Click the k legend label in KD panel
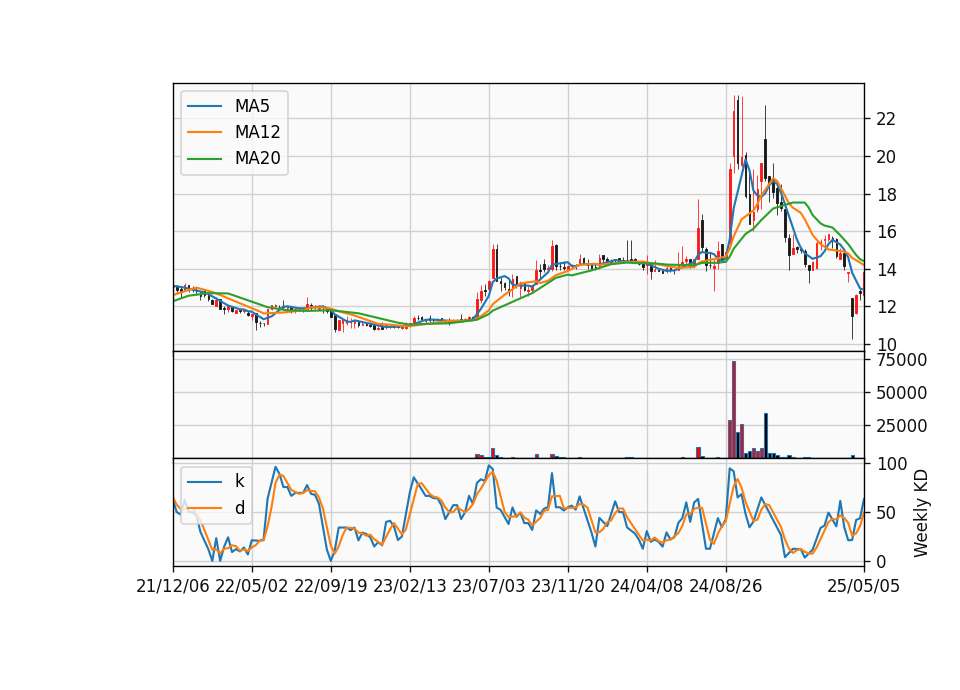This screenshot has height=690, width=960. click(239, 481)
